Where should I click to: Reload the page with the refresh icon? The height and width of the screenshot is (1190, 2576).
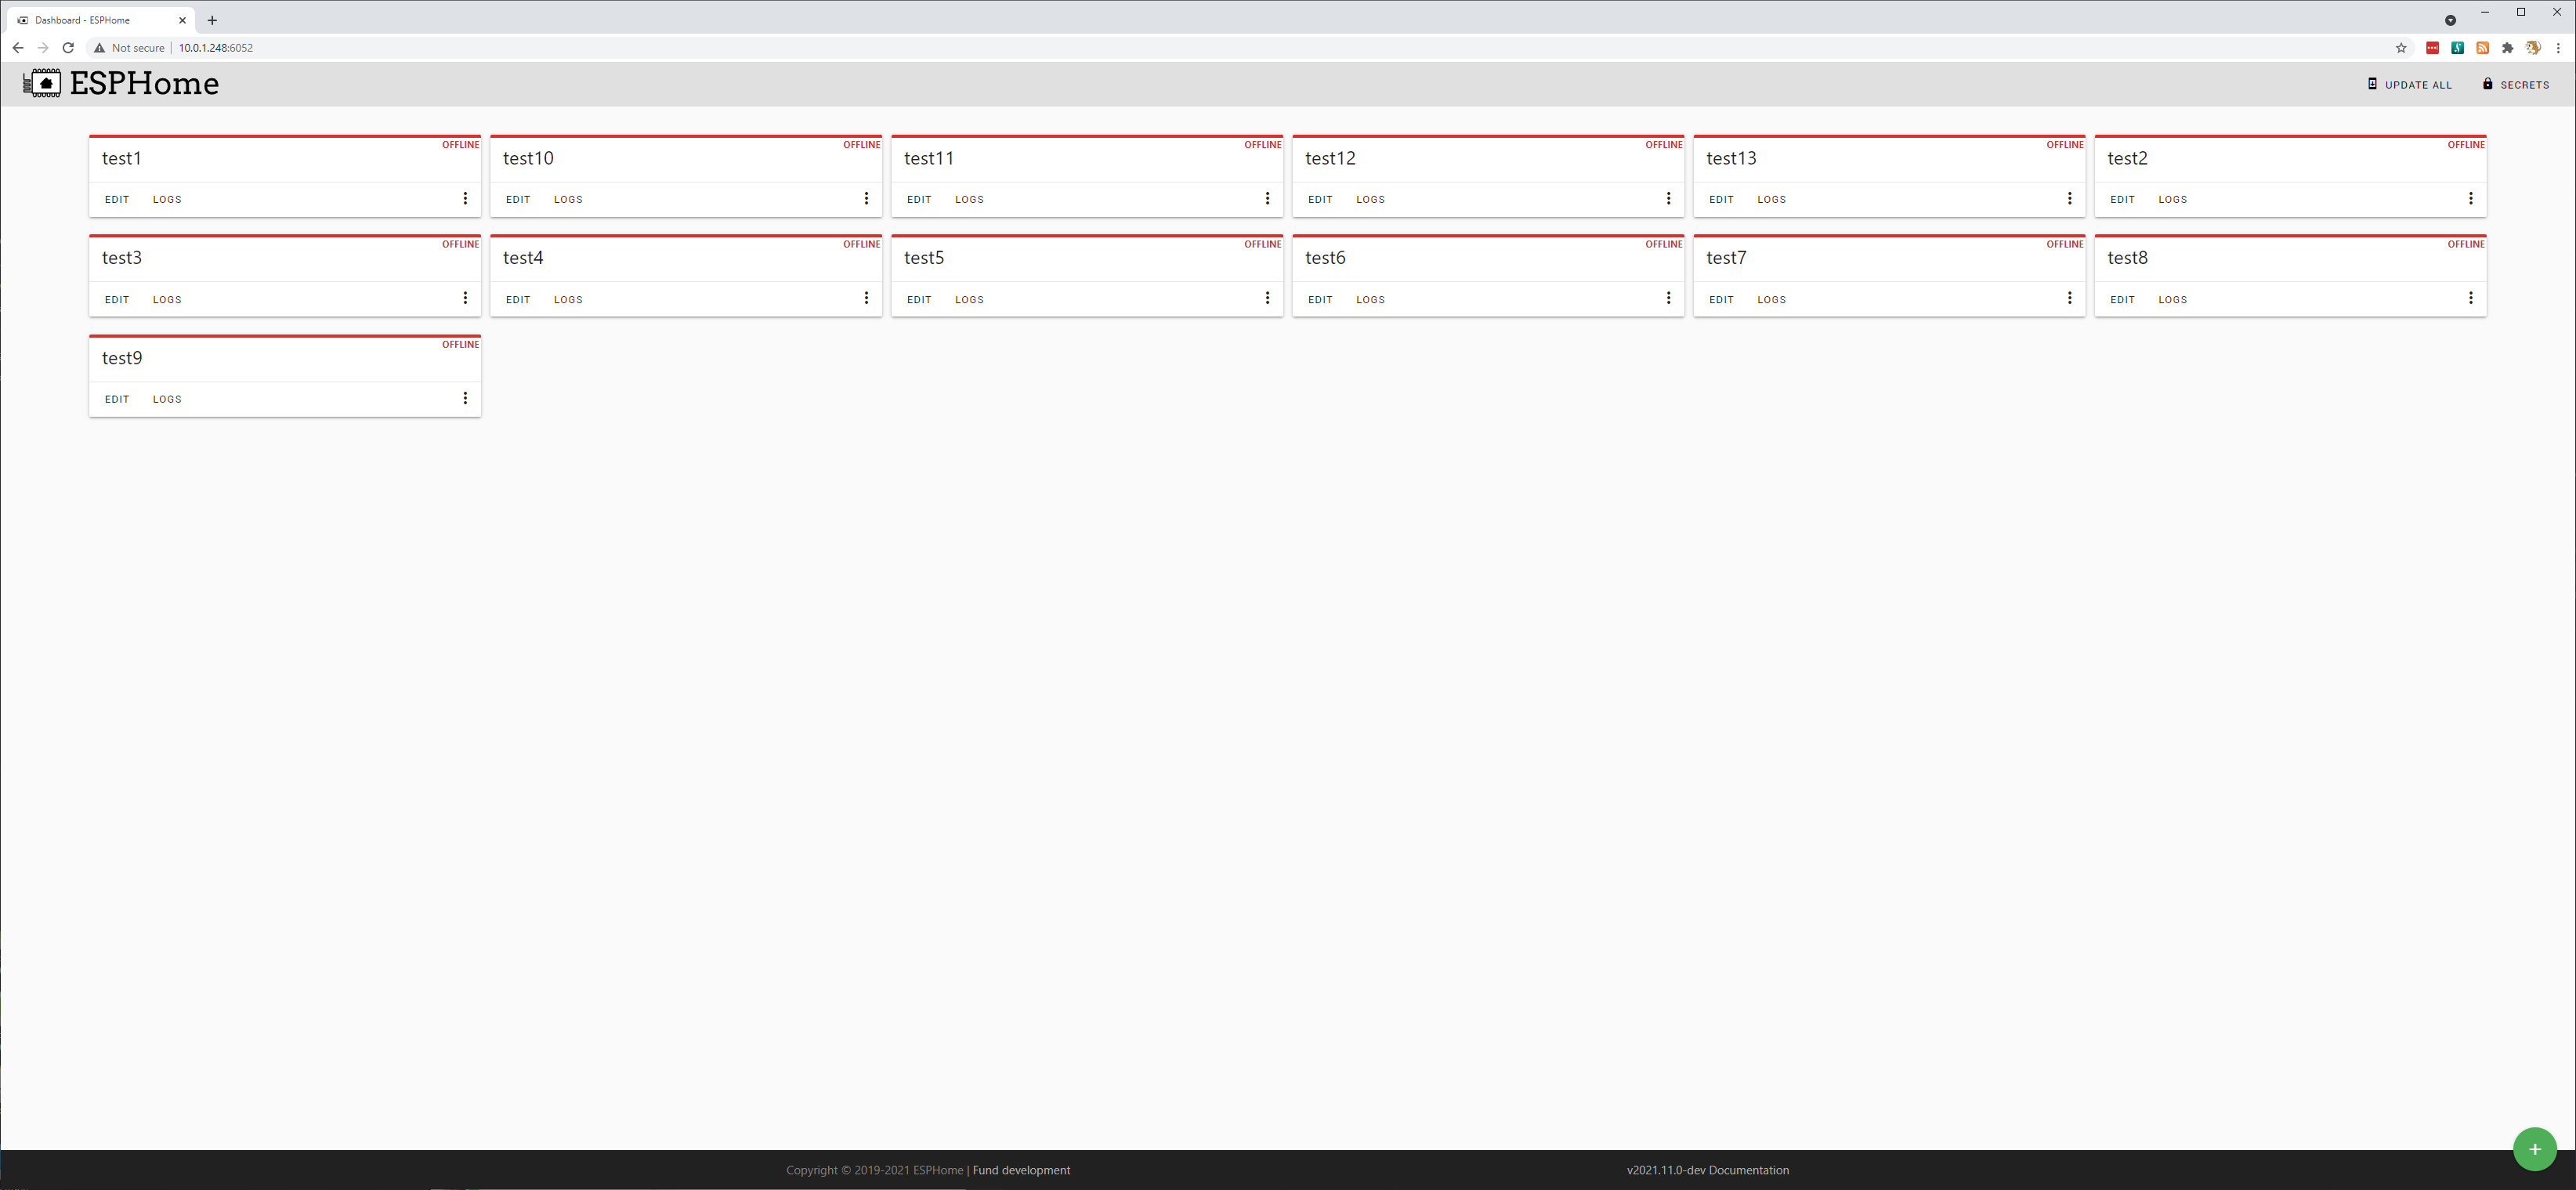pos(68,48)
